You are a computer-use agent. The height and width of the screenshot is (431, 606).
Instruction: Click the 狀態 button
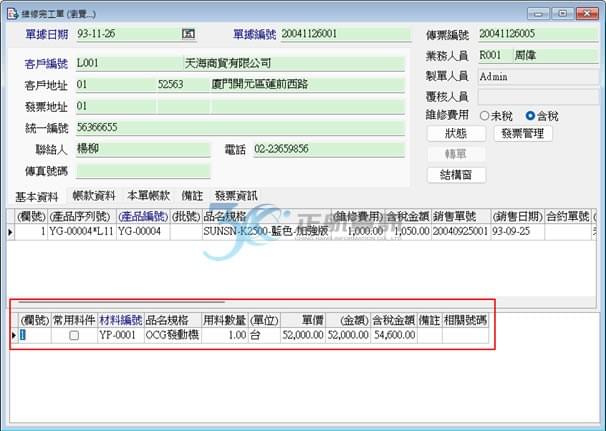click(456, 134)
